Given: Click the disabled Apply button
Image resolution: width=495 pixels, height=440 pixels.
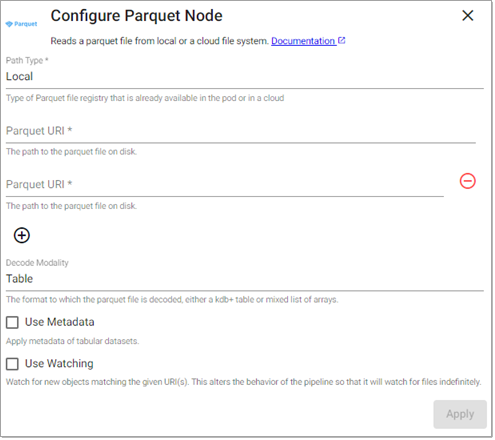Looking at the screenshot, I should (460, 414).
